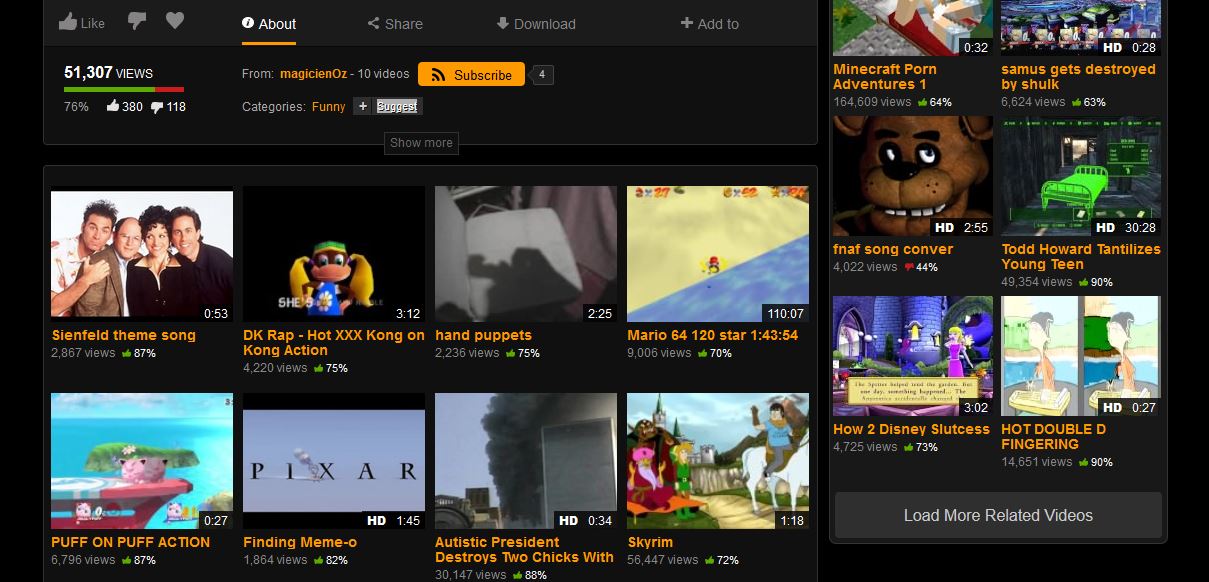Open the Mario 64 120 star title link
1209x582 pixels.
point(712,335)
